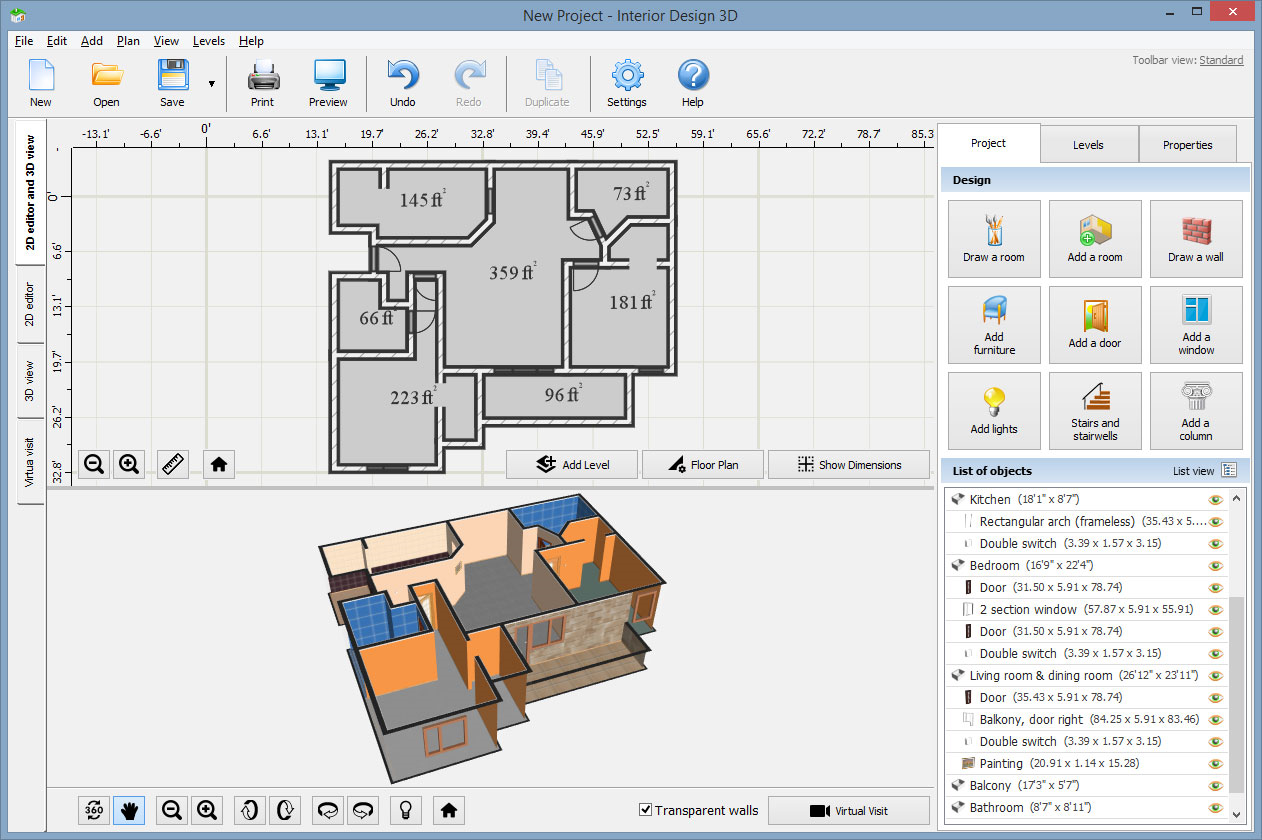Screen dimensions: 1262x840
Task: Open the Add furniture tool
Action: [x=994, y=324]
